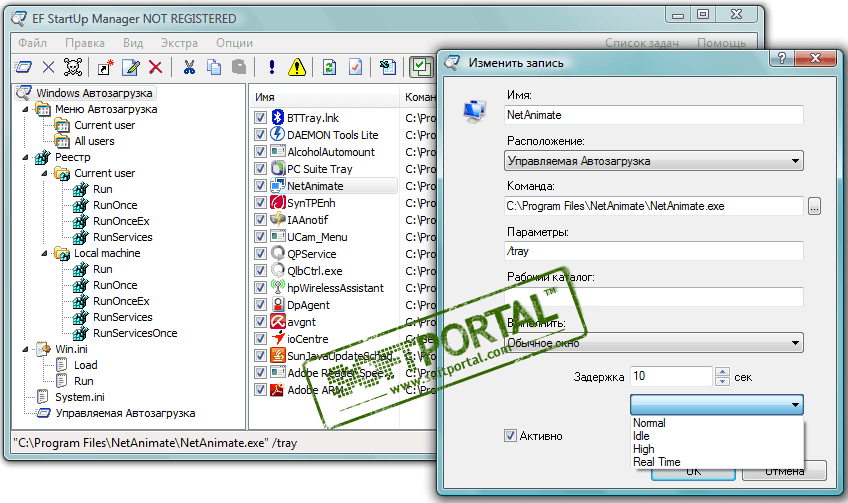Image resolution: width=848 pixels, height=503 pixels.
Task: Collapse the priority combo box arrow
Action: 795,405
